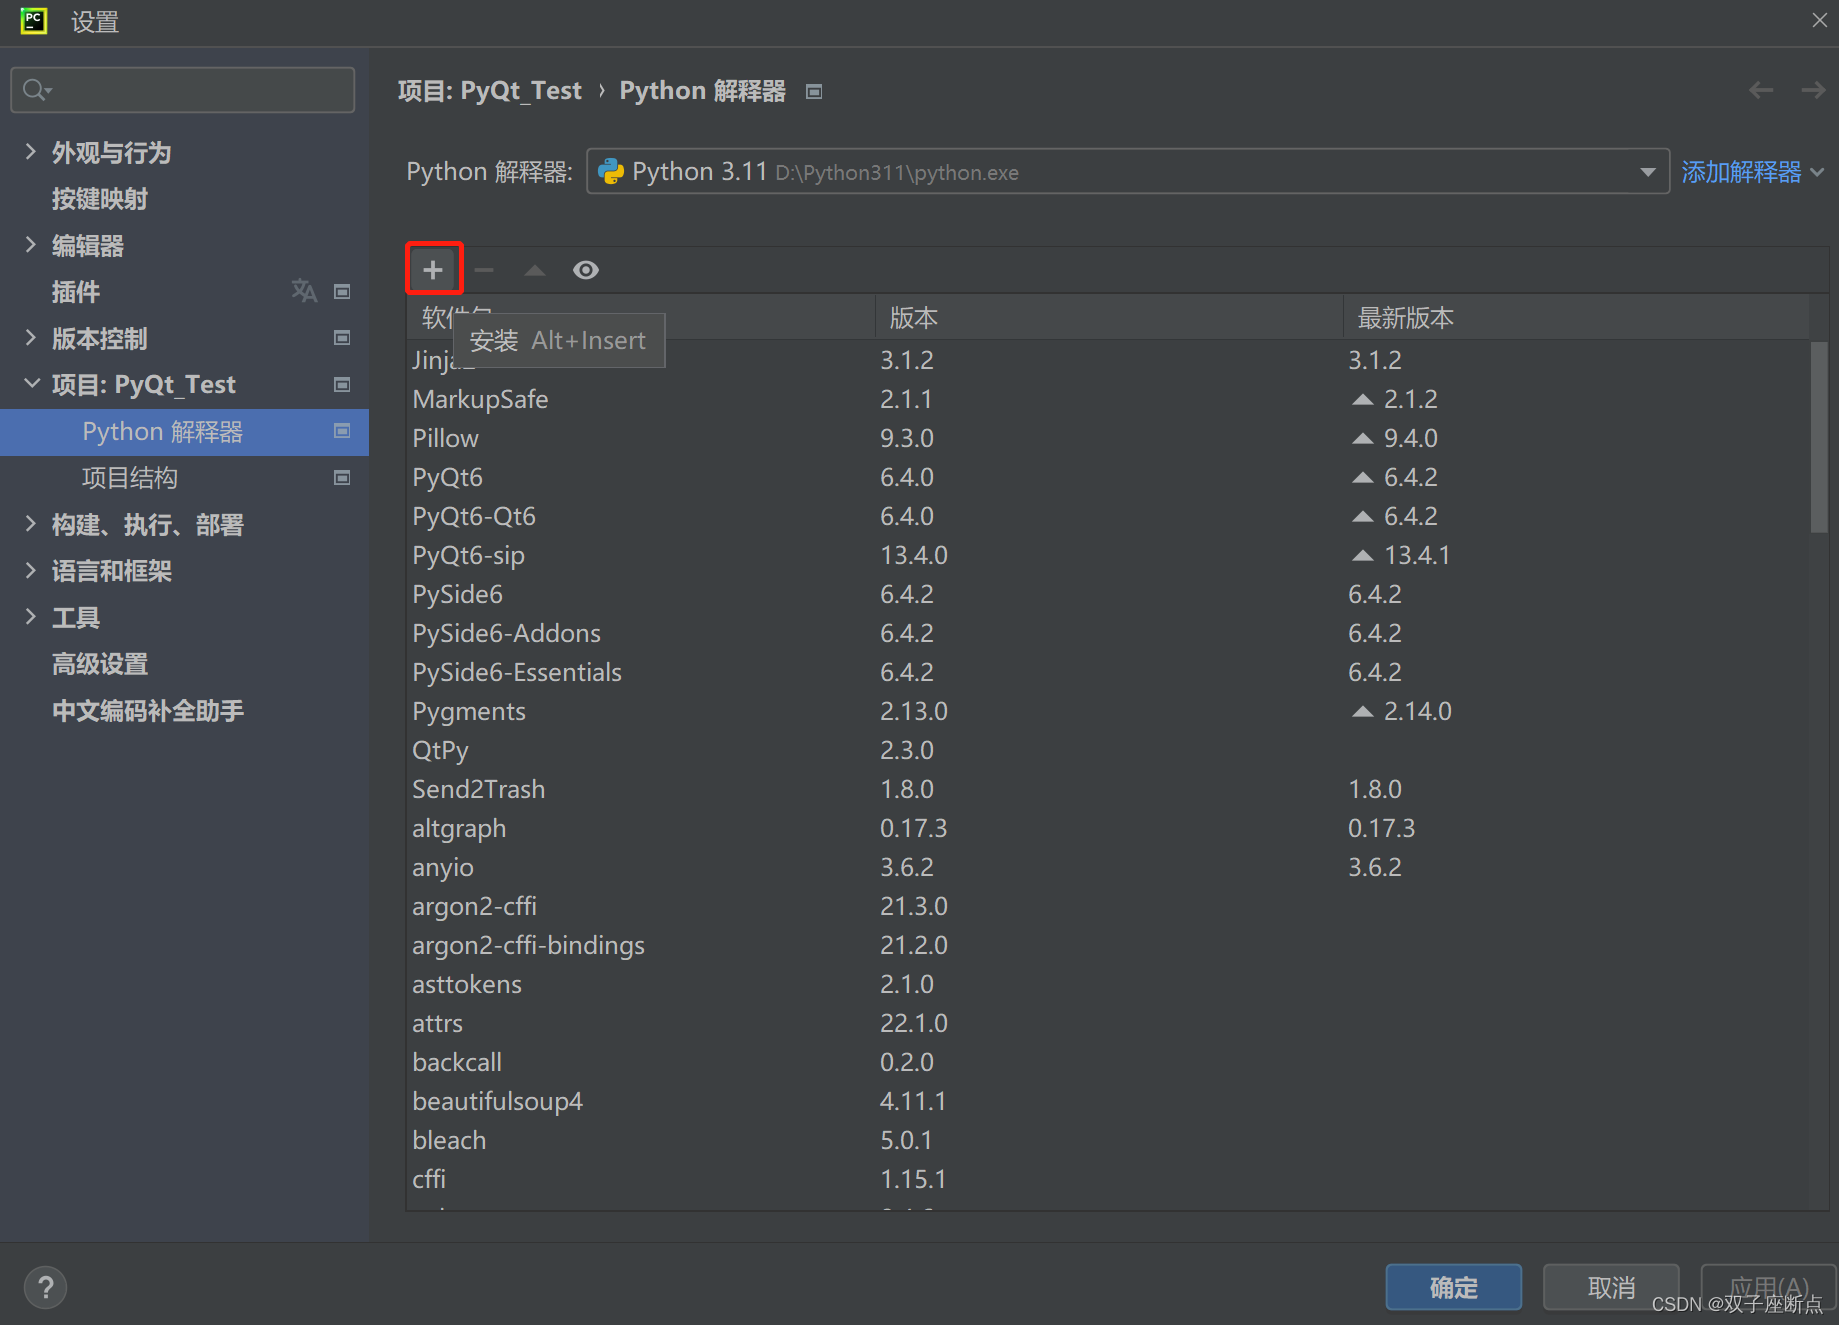This screenshot has width=1839, height=1325.
Task: Open the Python interpreter dropdown arrow
Action: pos(1648,172)
